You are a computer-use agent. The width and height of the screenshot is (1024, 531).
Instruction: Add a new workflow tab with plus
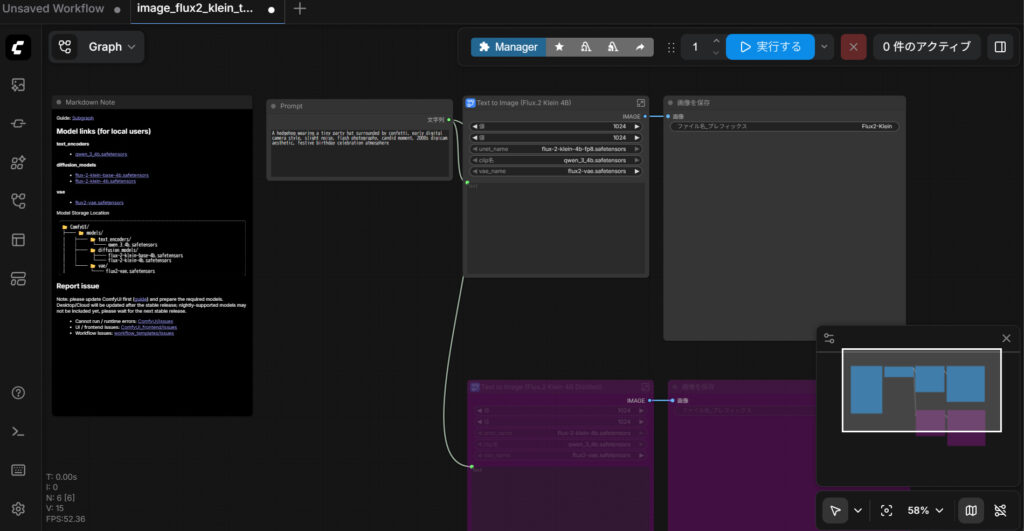[300, 9]
